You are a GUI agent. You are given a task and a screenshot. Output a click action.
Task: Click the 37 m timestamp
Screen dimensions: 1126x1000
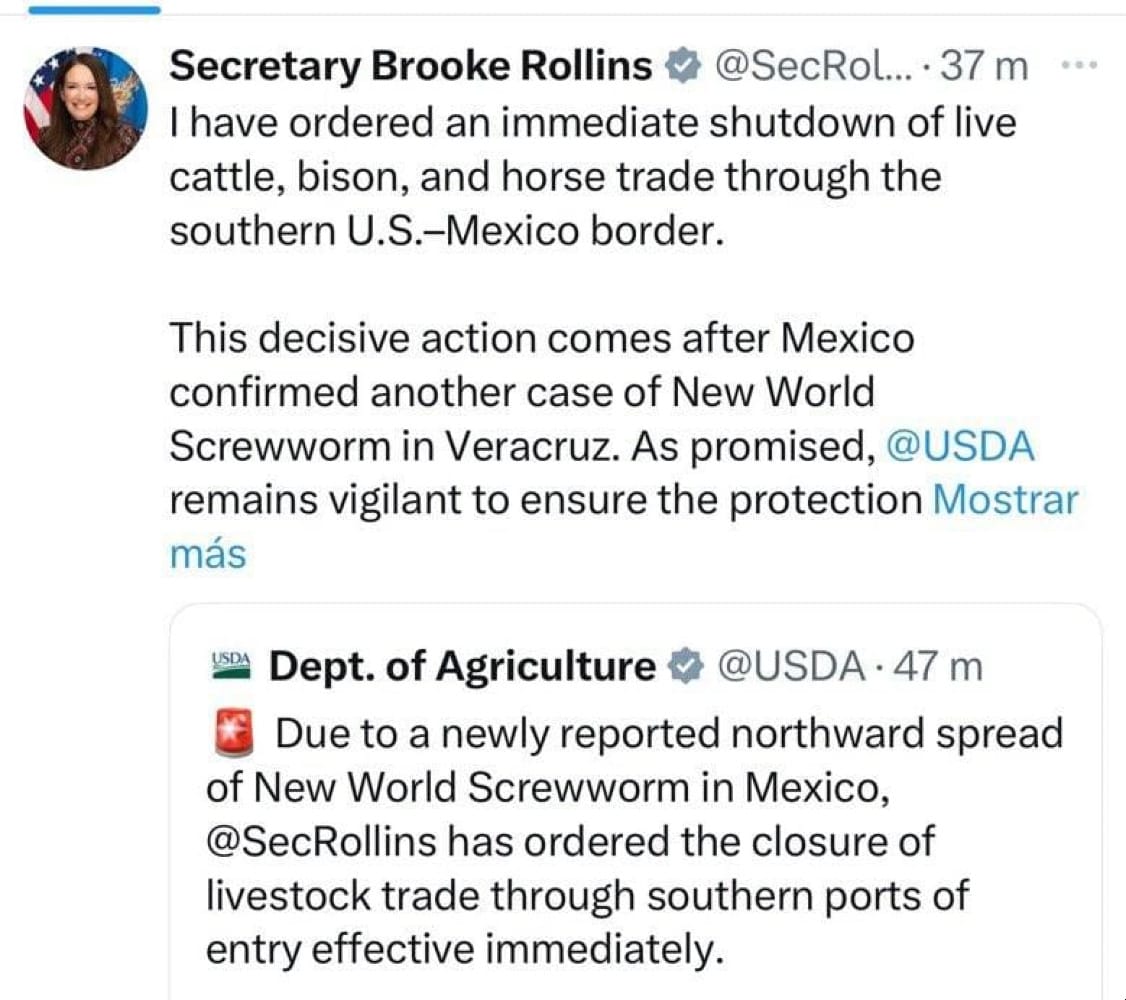point(984,66)
